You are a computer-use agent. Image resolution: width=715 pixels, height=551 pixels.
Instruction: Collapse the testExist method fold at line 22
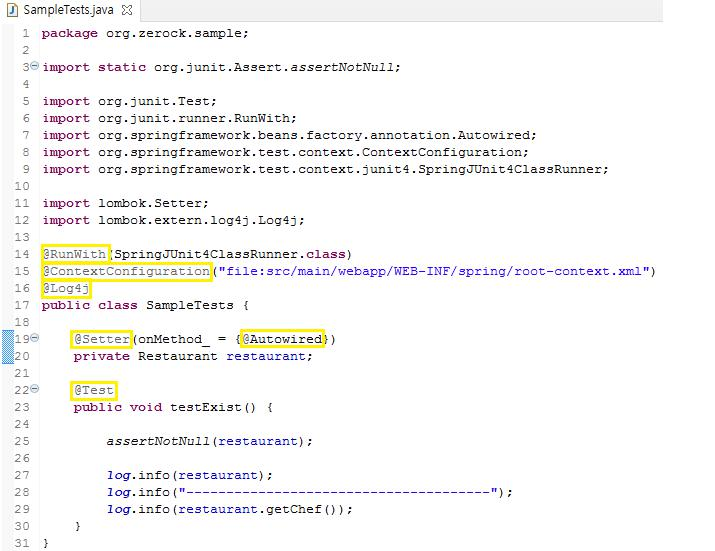point(34,389)
